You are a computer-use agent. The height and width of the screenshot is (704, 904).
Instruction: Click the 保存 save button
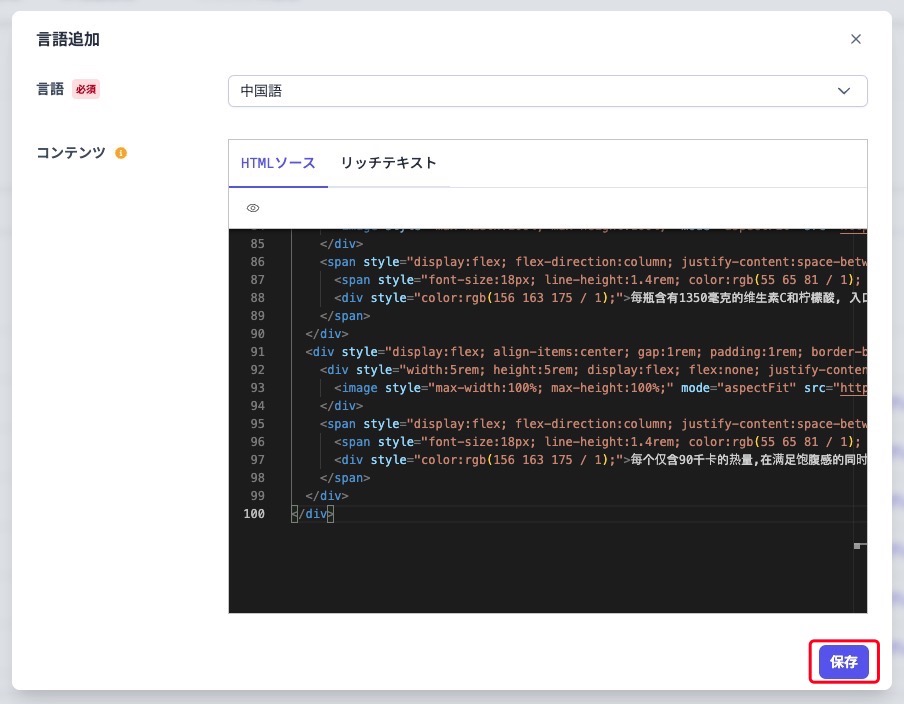point(843,662)
